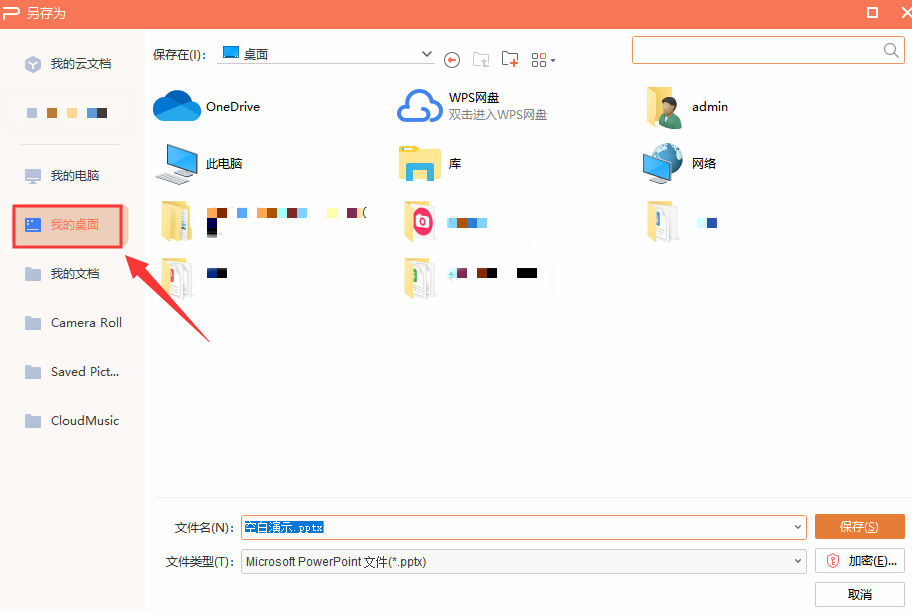
Task: Click the 取消 cancel button
Action: [859, 594]
